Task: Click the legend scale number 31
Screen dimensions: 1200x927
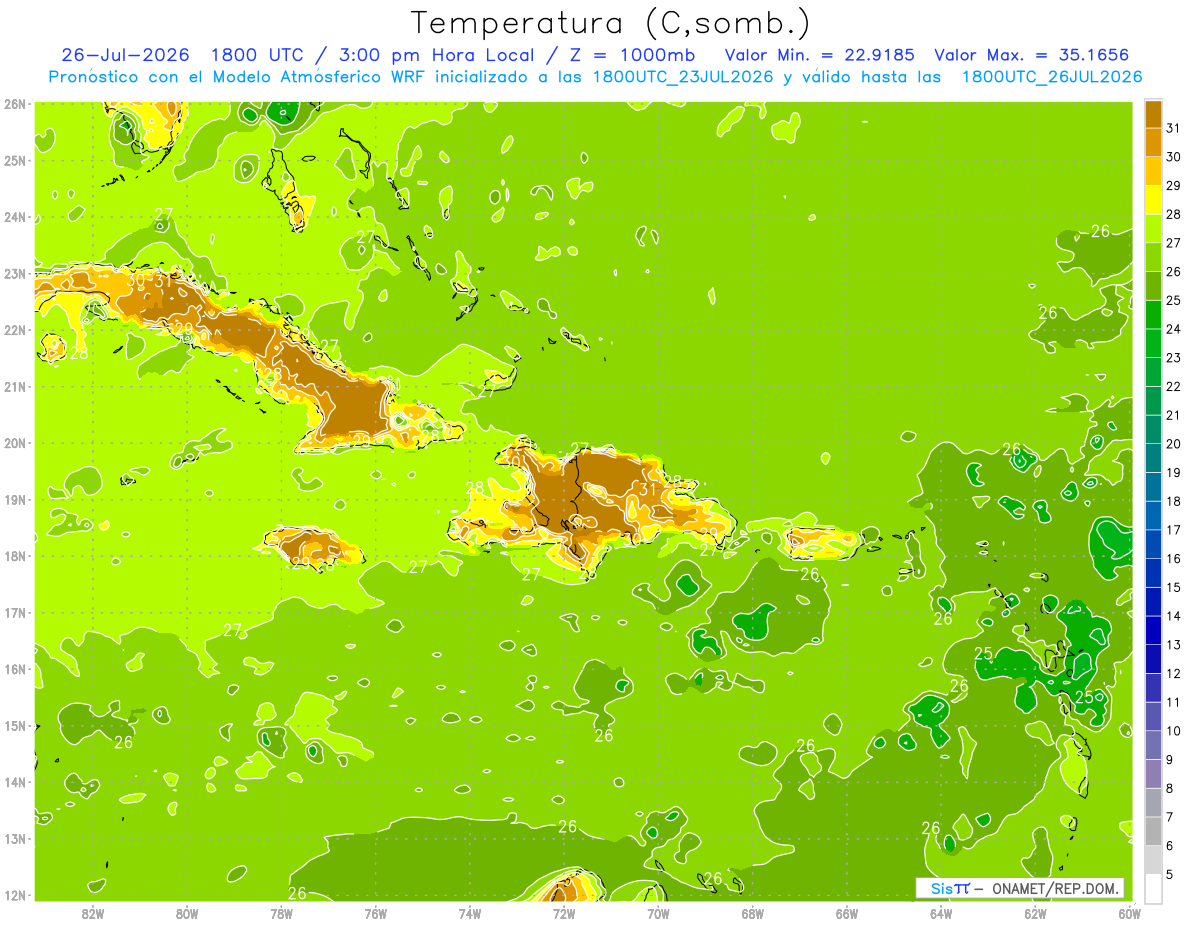Action: pos(1172,129)
